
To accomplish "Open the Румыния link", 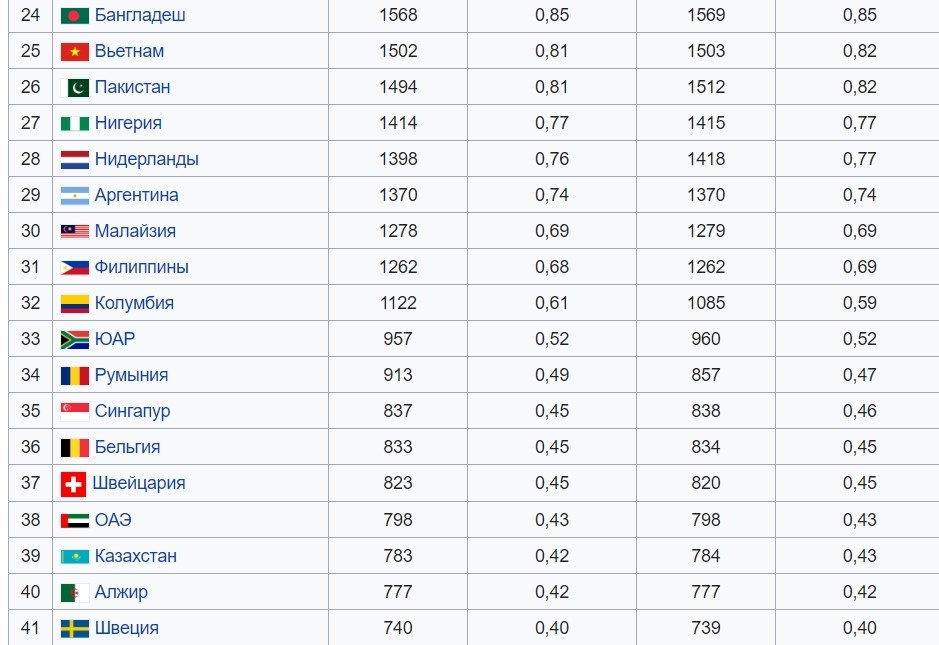I will click(131, 375).
